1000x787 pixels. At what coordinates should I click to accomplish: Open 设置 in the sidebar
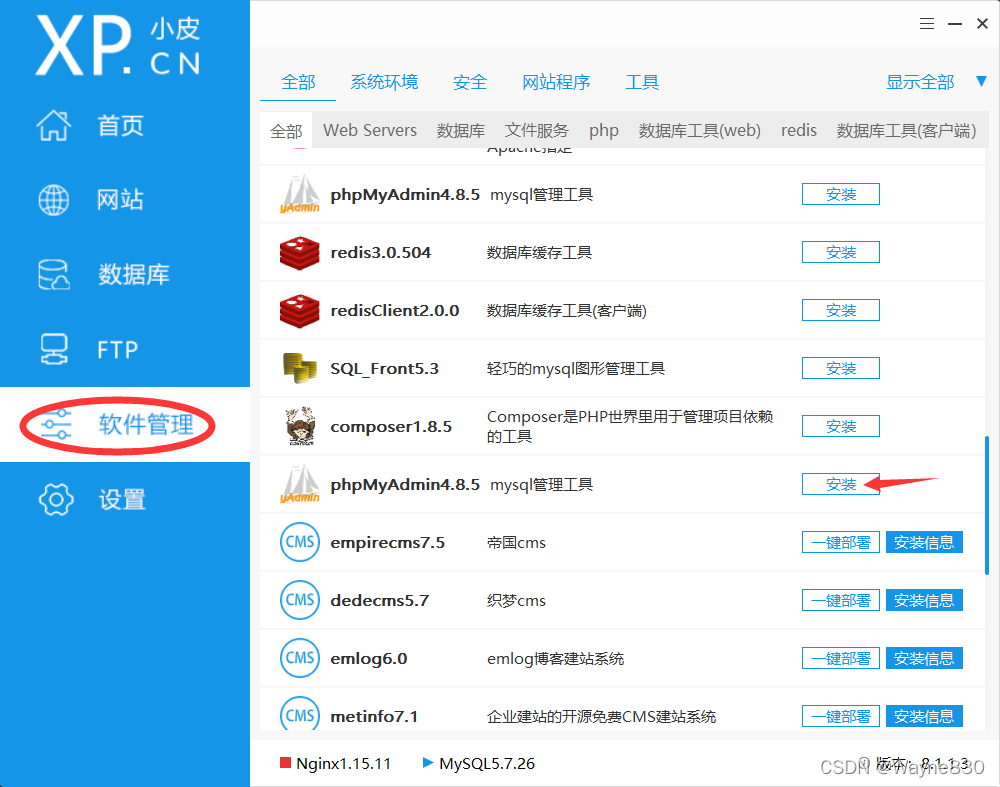(x=122, y=499)
